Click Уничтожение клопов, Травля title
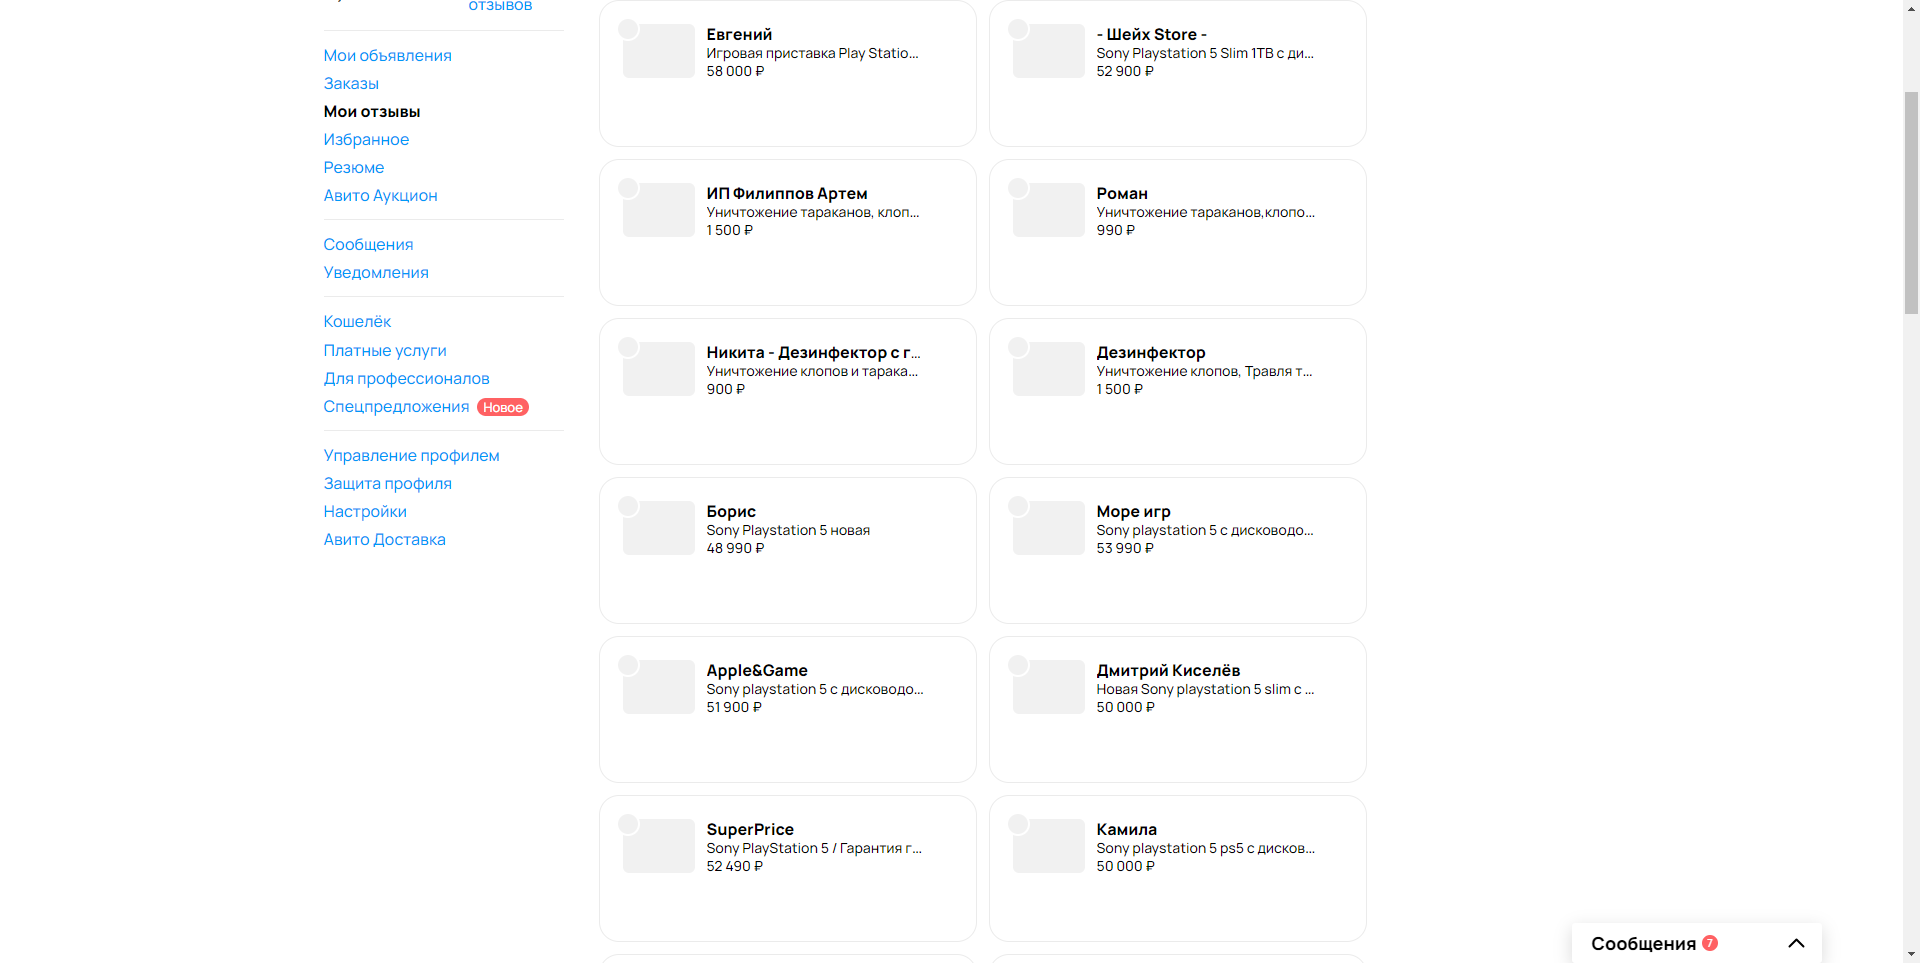This screenshot has height=963, width=1920. click(1204, 371)
